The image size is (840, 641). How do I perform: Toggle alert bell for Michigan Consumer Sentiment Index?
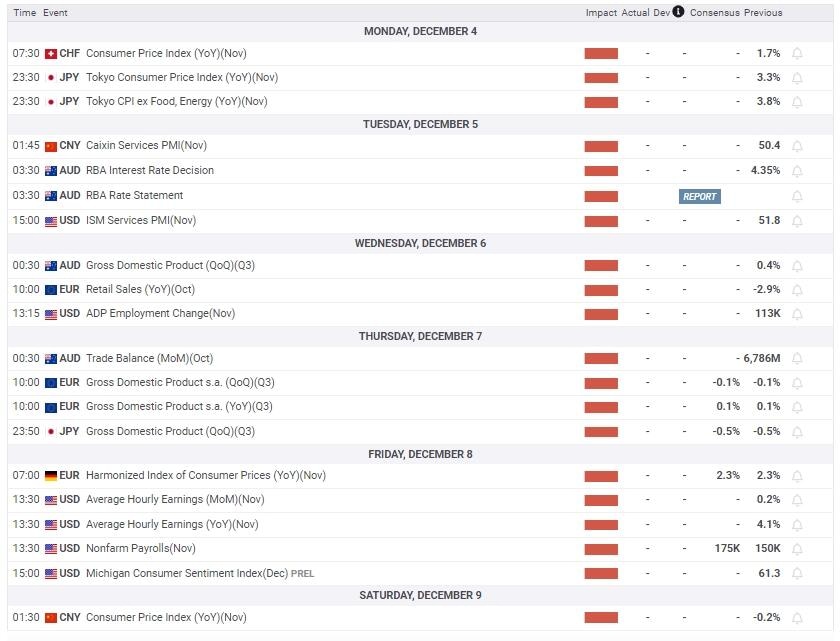click(x=797, y=574)
